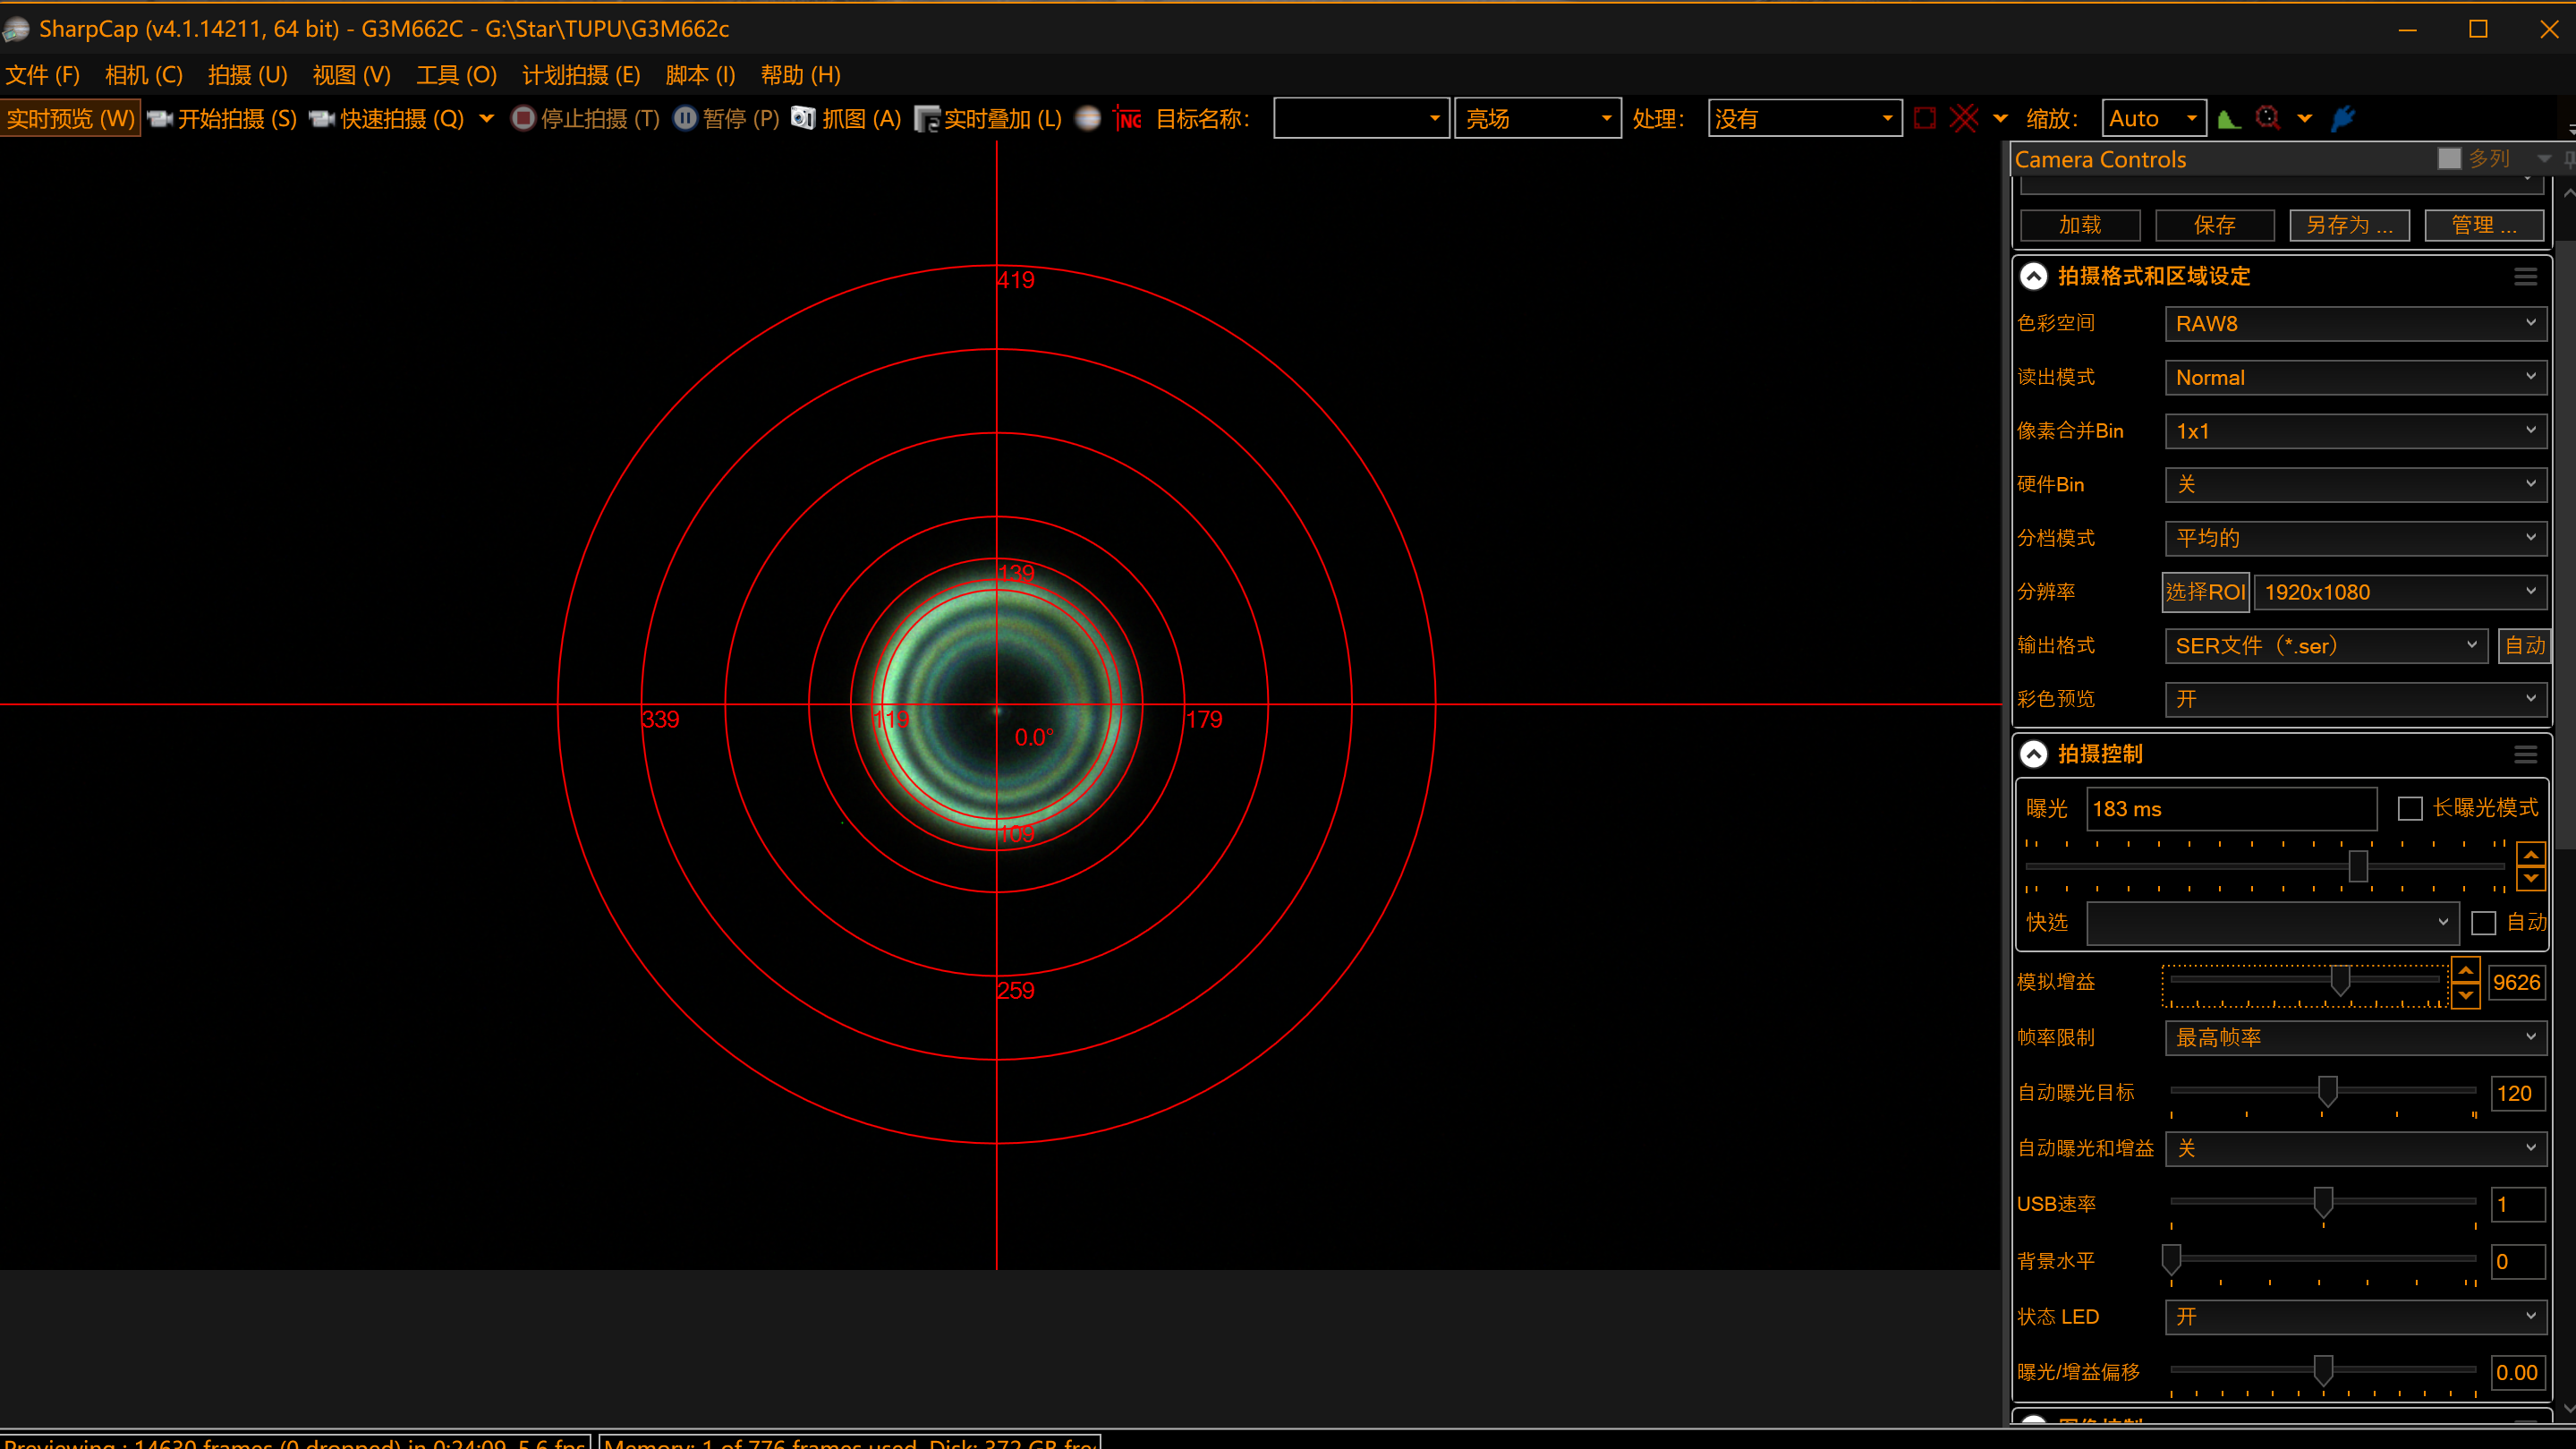This screenshot has width=2576, height=1449.
Task: Open the 拍摄控制 section hamburger menu
Action: [2526, 755]
